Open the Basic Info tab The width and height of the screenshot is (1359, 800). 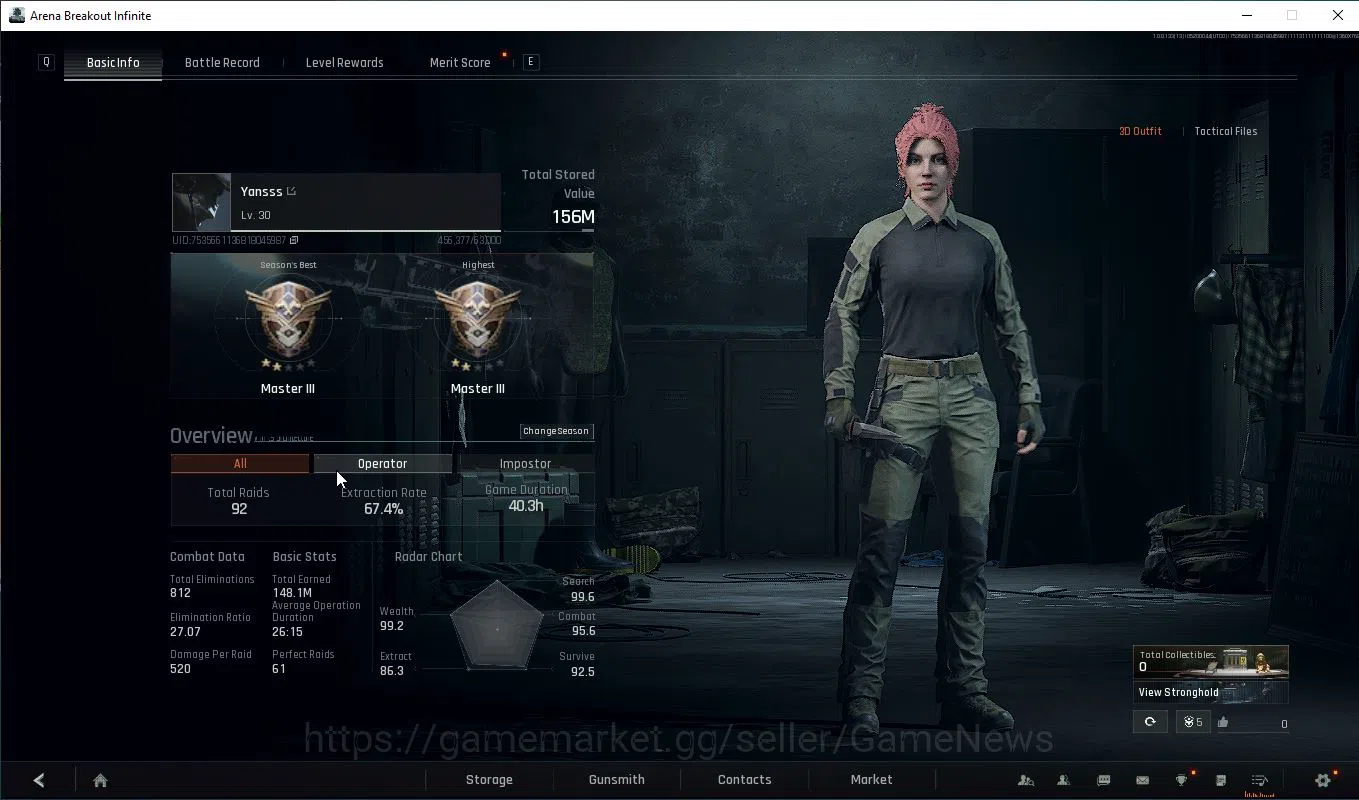(113, 62)
